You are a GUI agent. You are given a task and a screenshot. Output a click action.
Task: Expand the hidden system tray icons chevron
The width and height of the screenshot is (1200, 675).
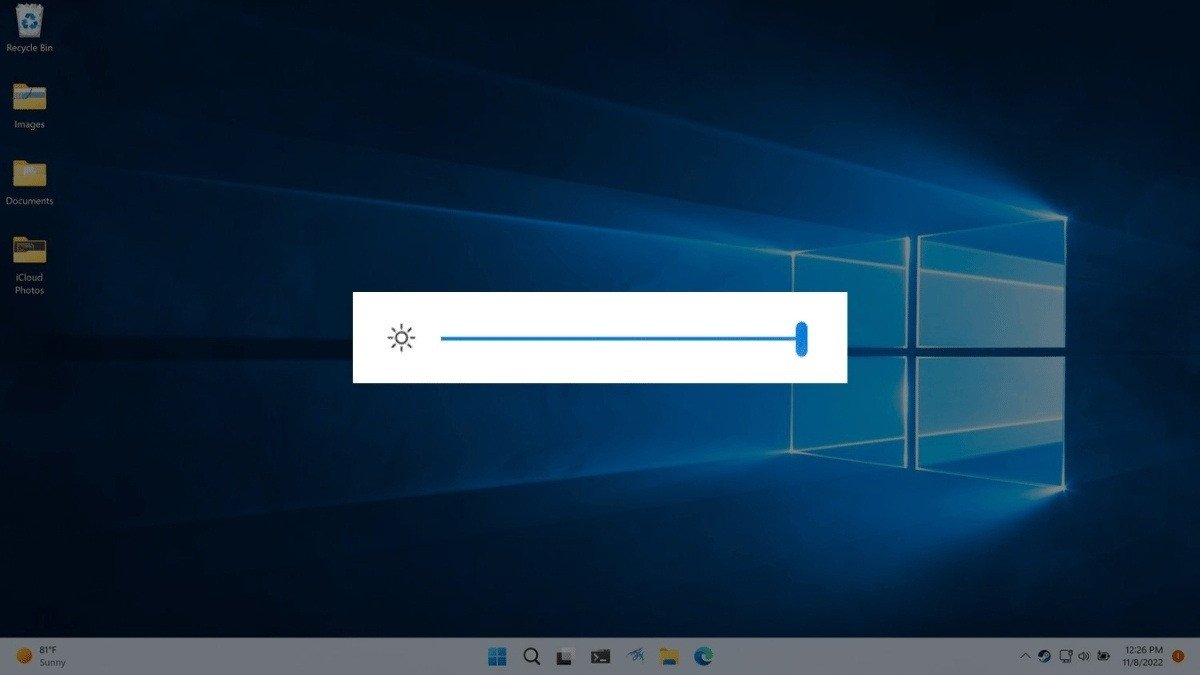(x=1024, y=656)
